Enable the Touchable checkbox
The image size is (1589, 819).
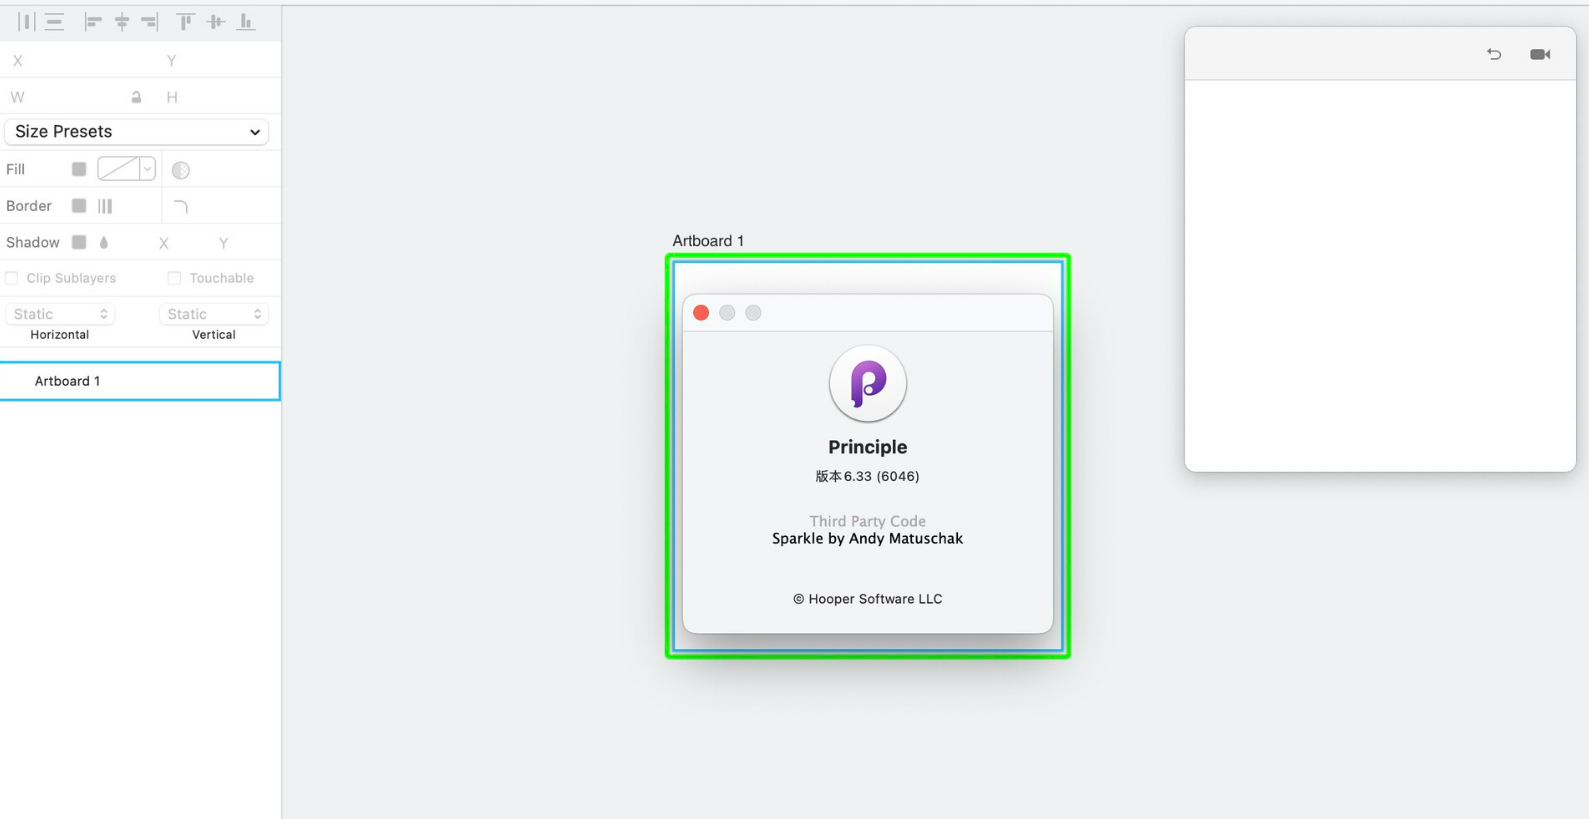click(174, 278)
